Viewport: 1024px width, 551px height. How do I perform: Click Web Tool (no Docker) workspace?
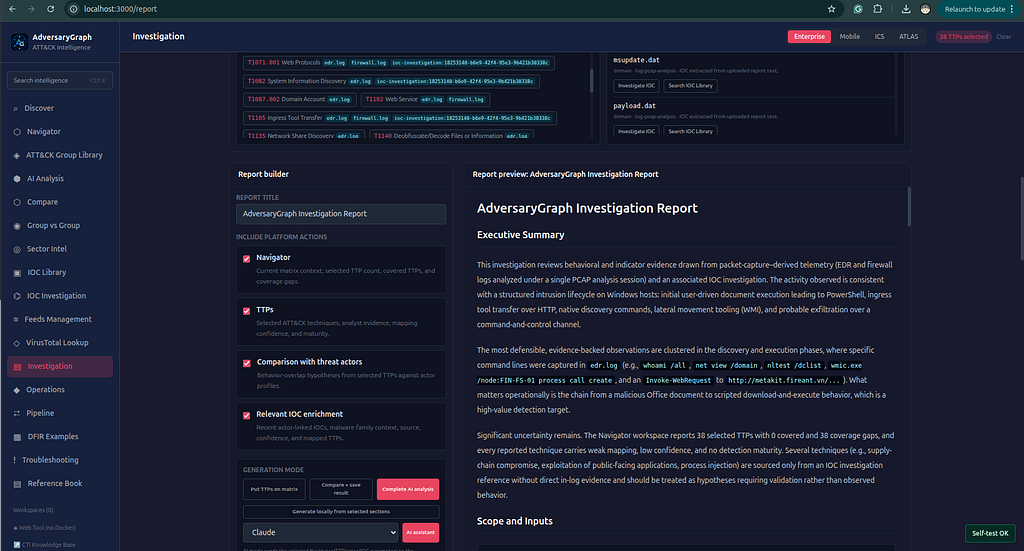[x=44, y=527]
